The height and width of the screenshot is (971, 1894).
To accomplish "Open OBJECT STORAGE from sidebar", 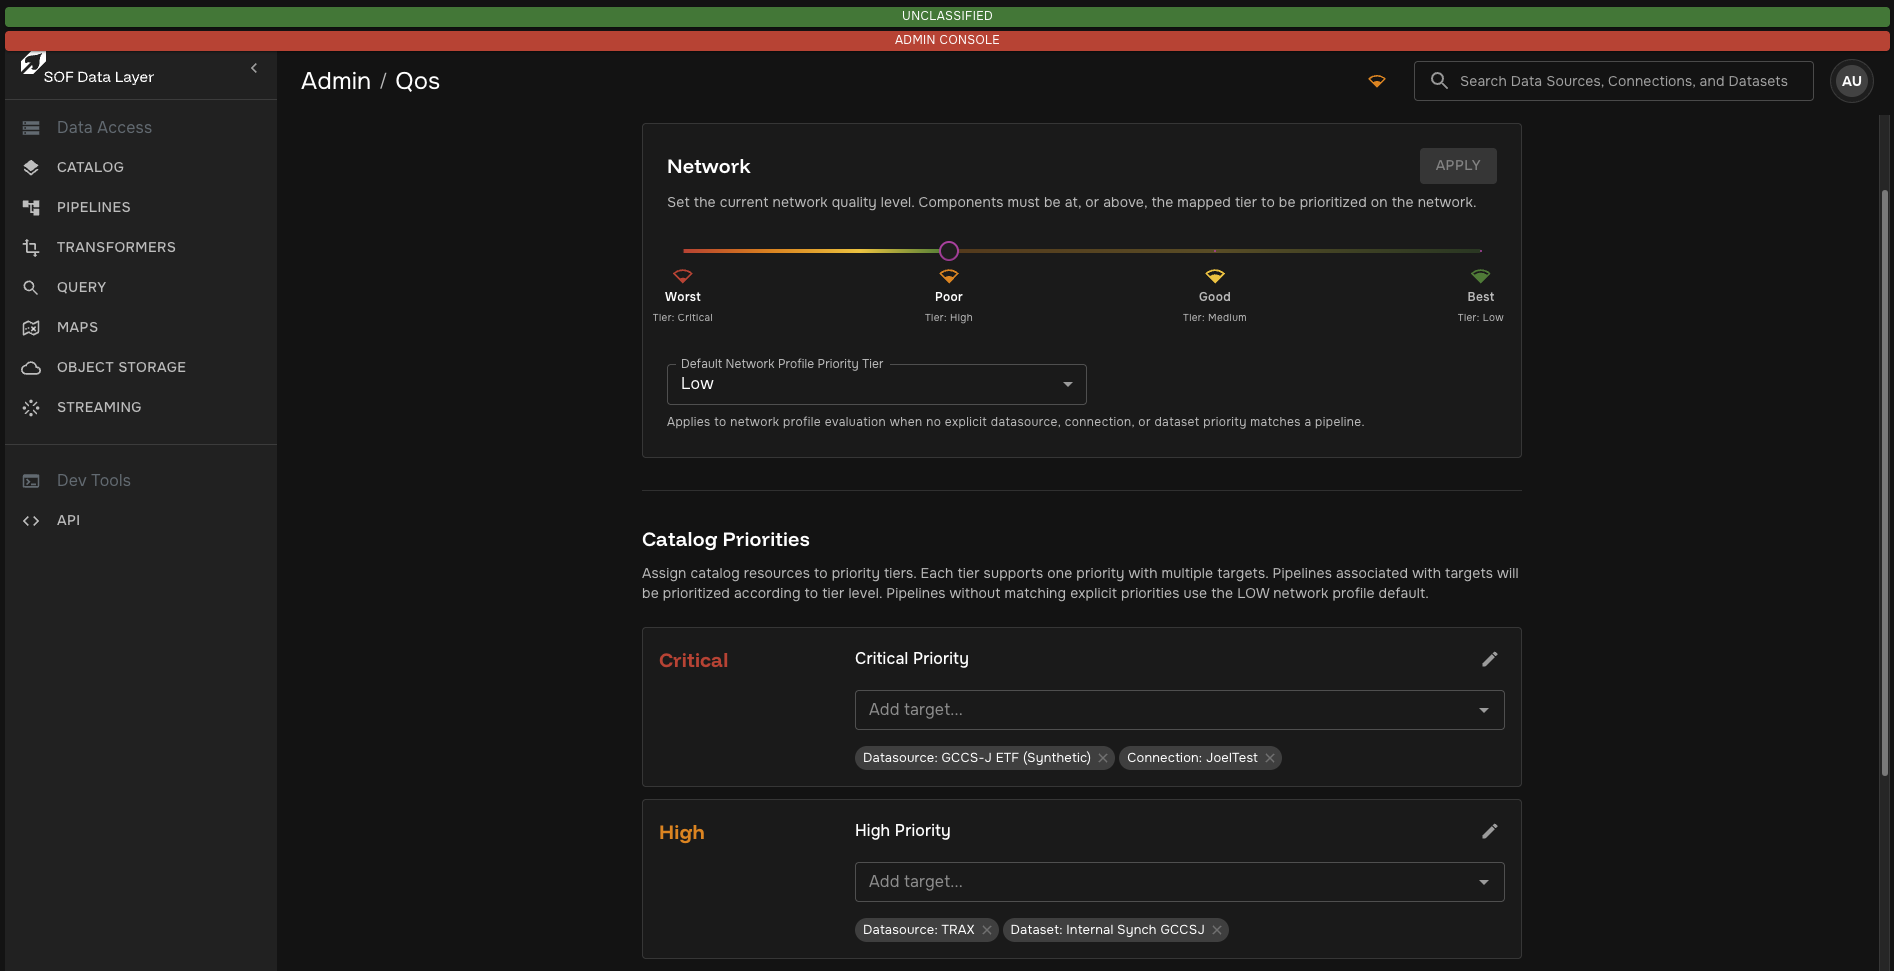I will 121,367.
